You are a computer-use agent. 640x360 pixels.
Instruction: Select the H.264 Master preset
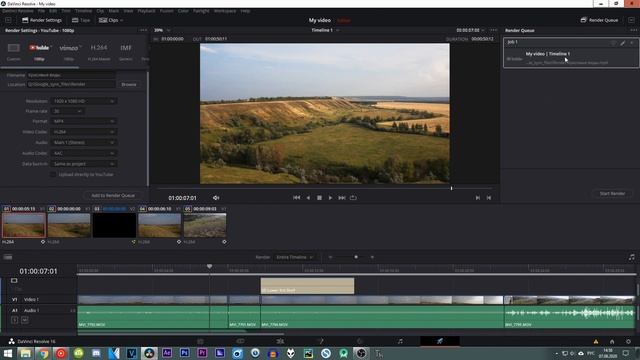[x=99, y=48]
